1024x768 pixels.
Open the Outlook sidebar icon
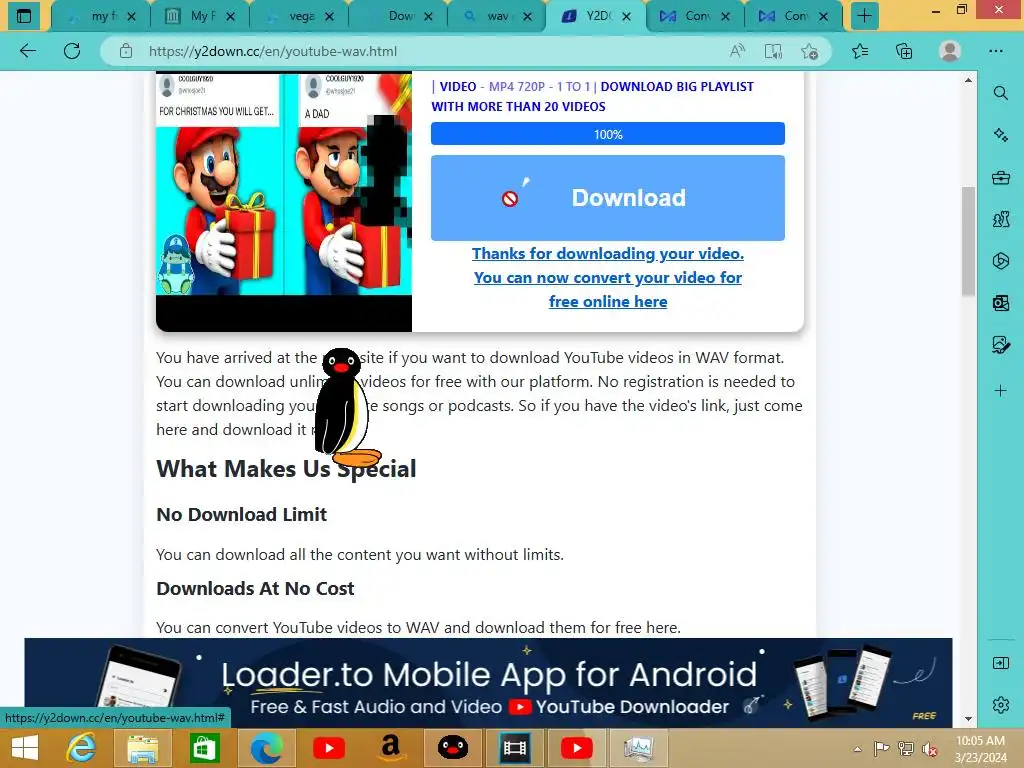click(x=1000, y=302)
